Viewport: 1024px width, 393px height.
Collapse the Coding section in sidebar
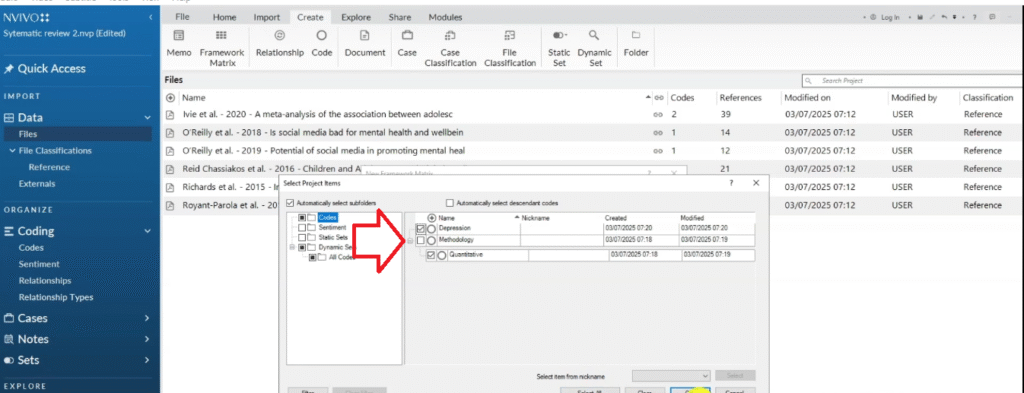[x=147, y=230]
